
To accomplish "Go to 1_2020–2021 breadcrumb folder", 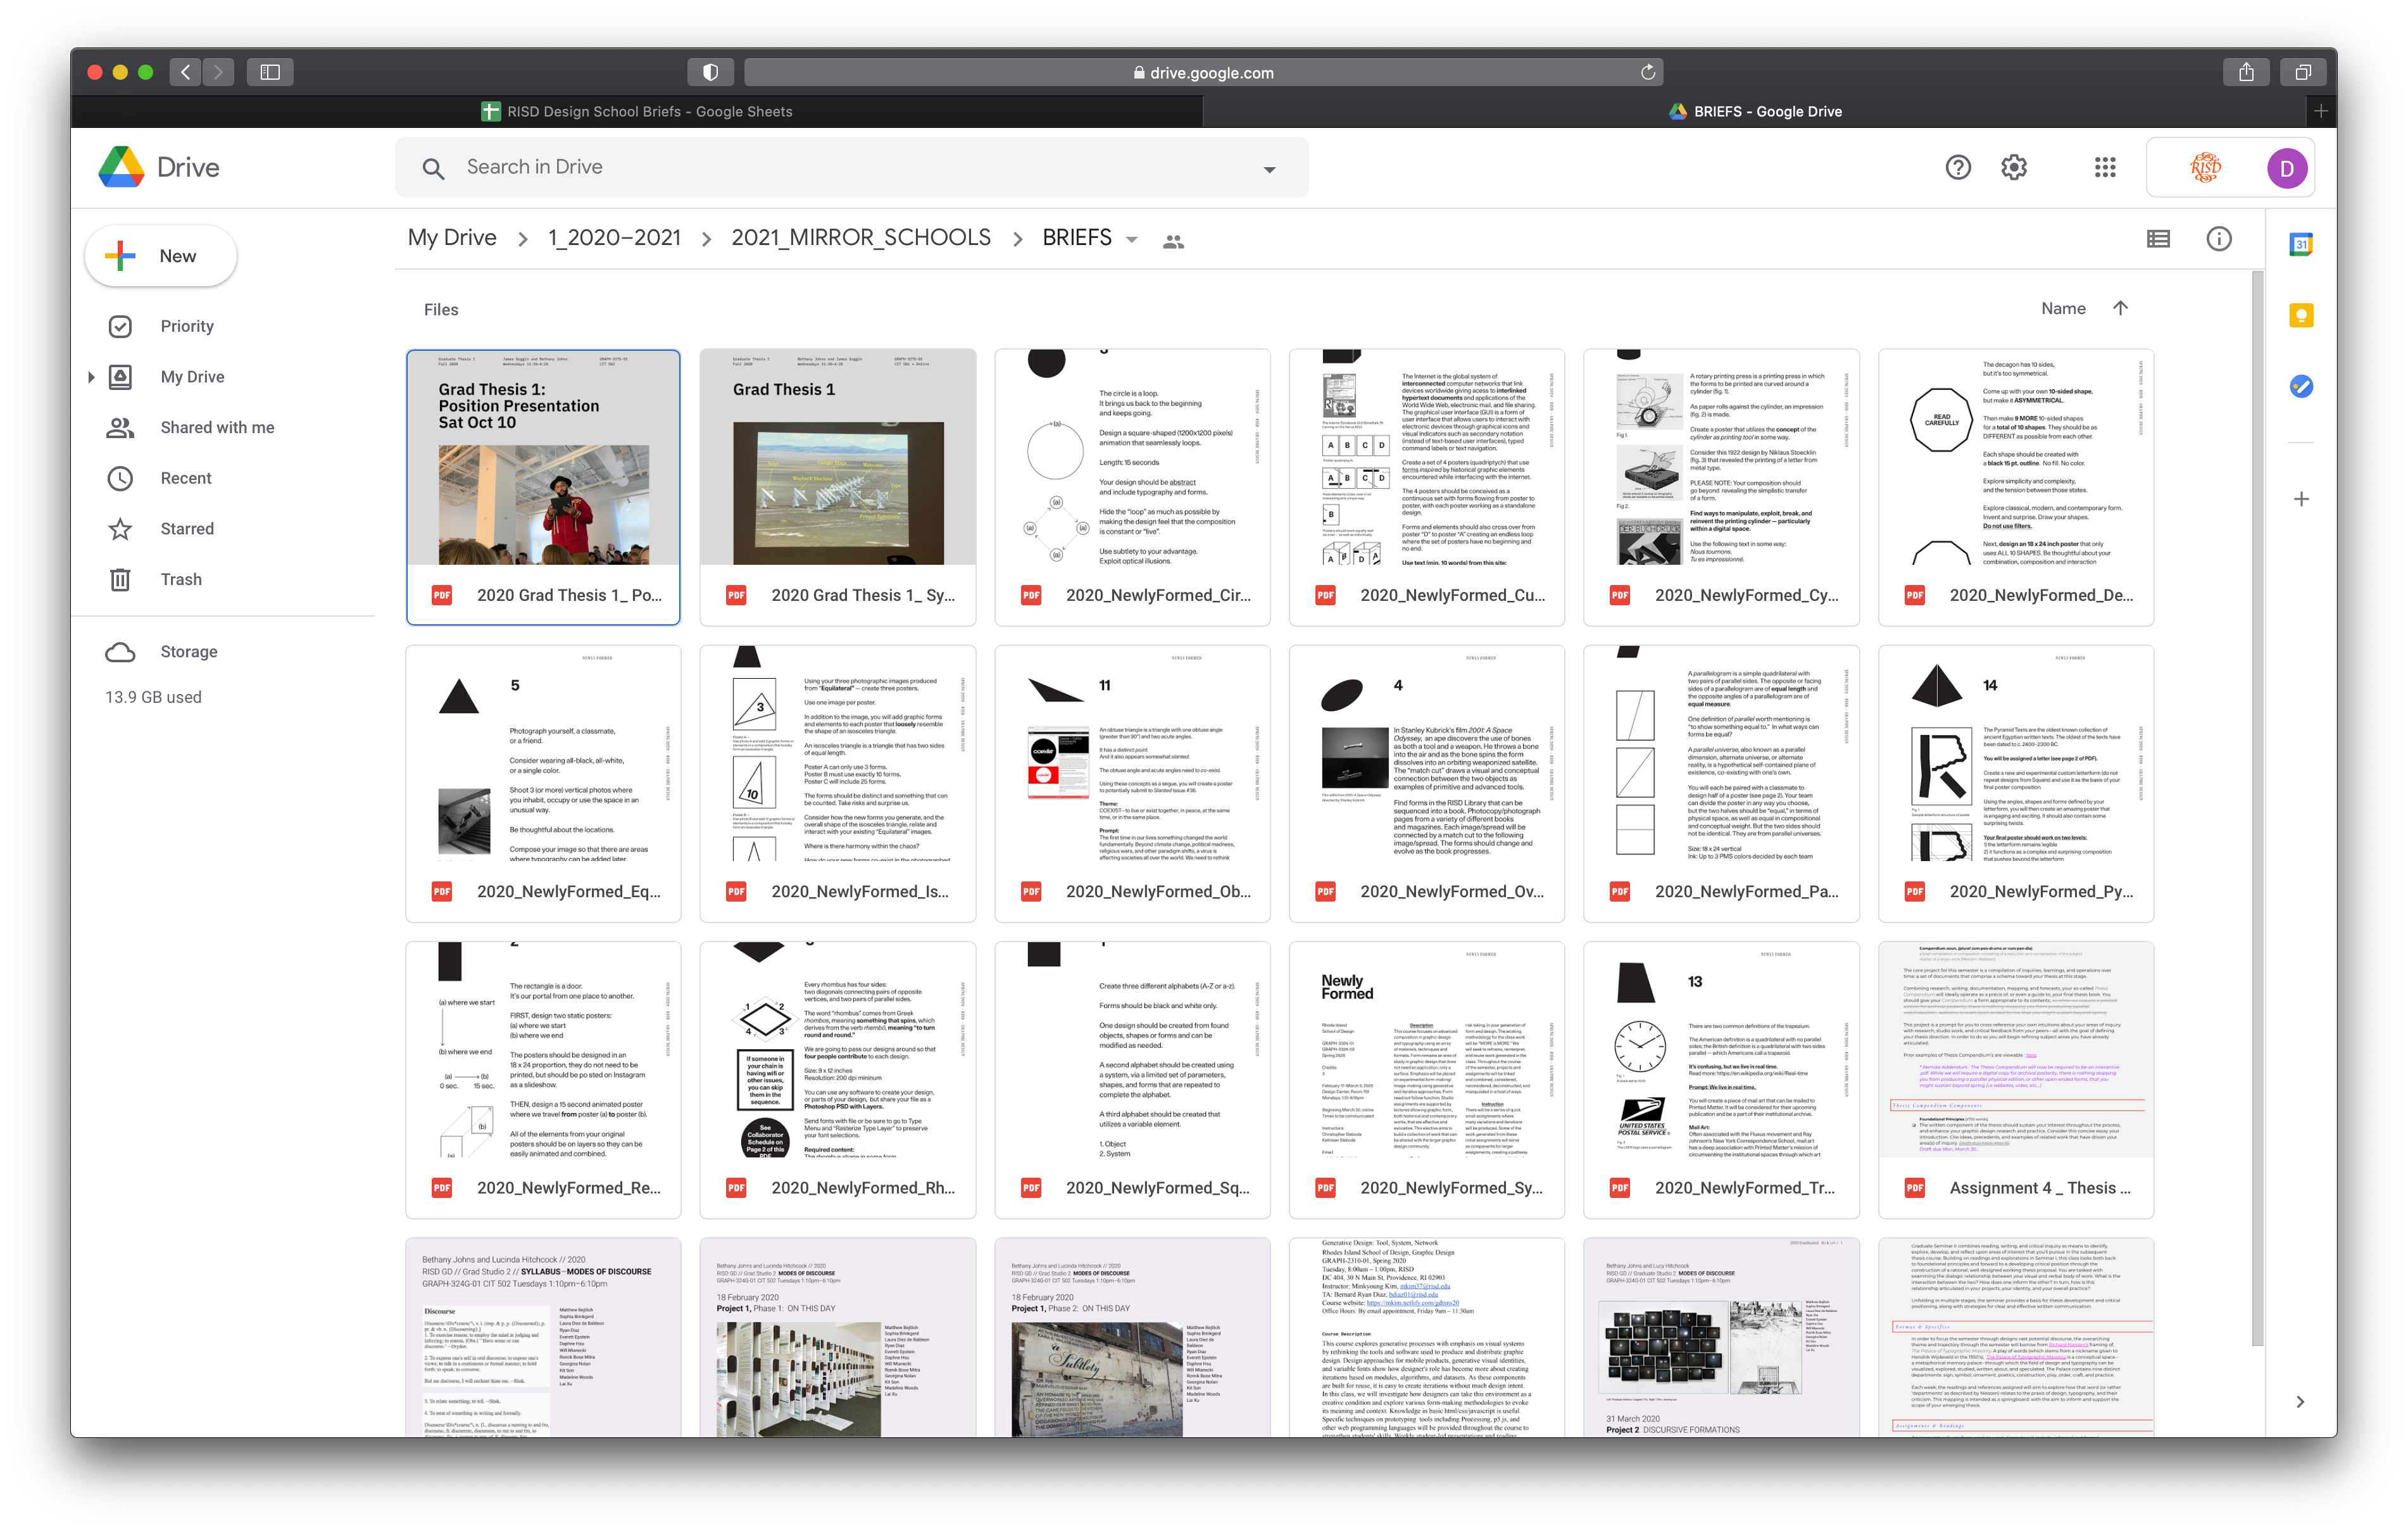I will (x=614, y=238).
